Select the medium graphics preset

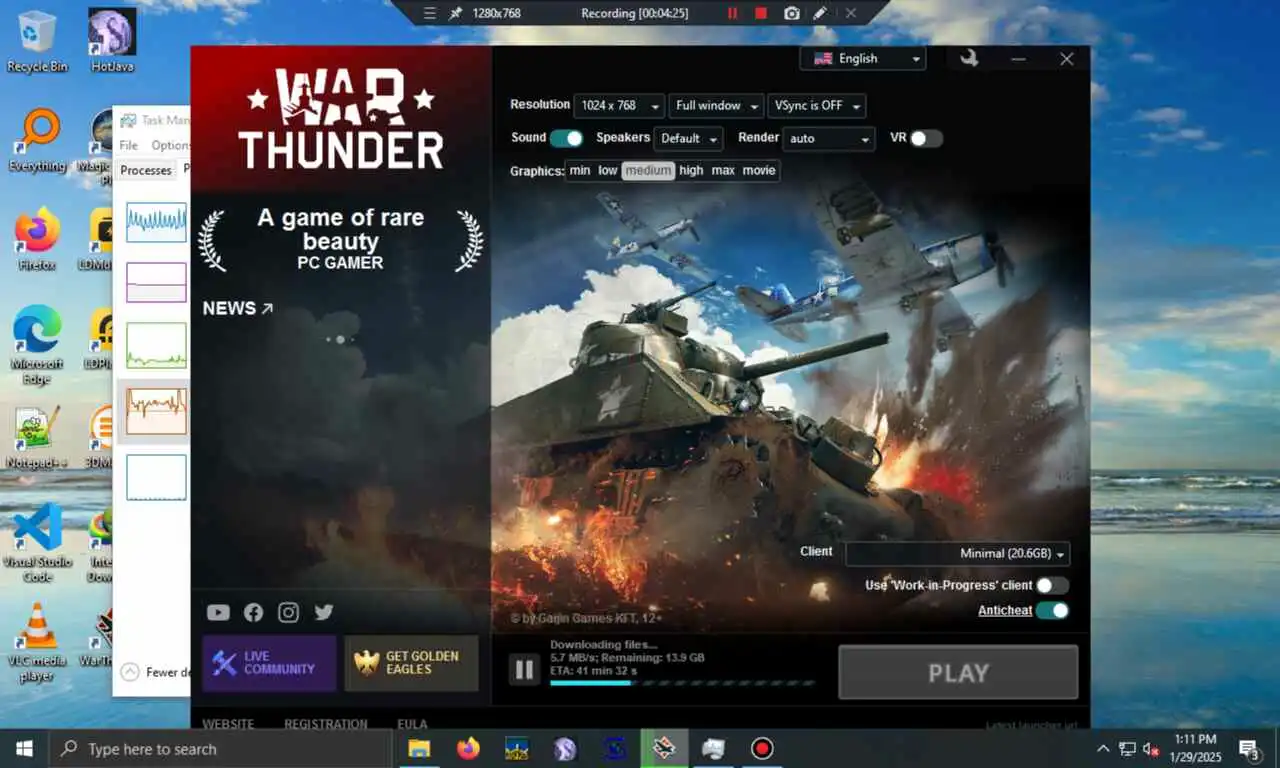(648, 171)
